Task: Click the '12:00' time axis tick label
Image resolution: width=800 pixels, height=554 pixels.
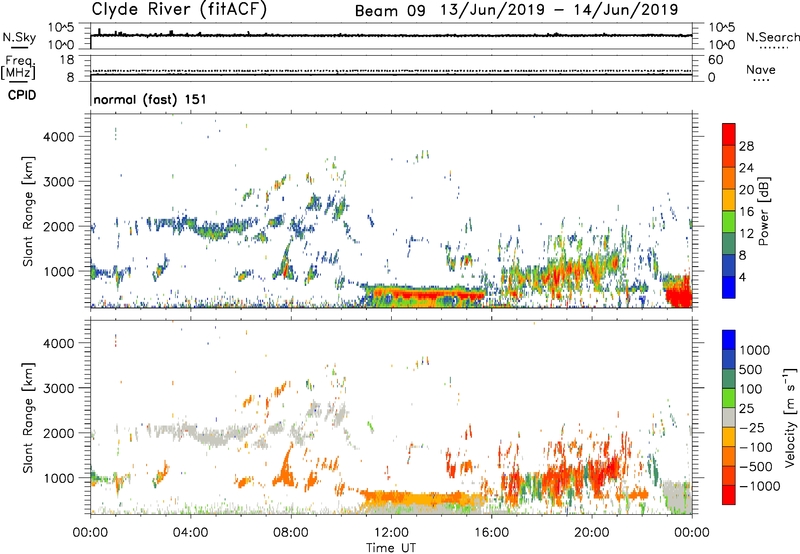Action: (x=391, y=533)
